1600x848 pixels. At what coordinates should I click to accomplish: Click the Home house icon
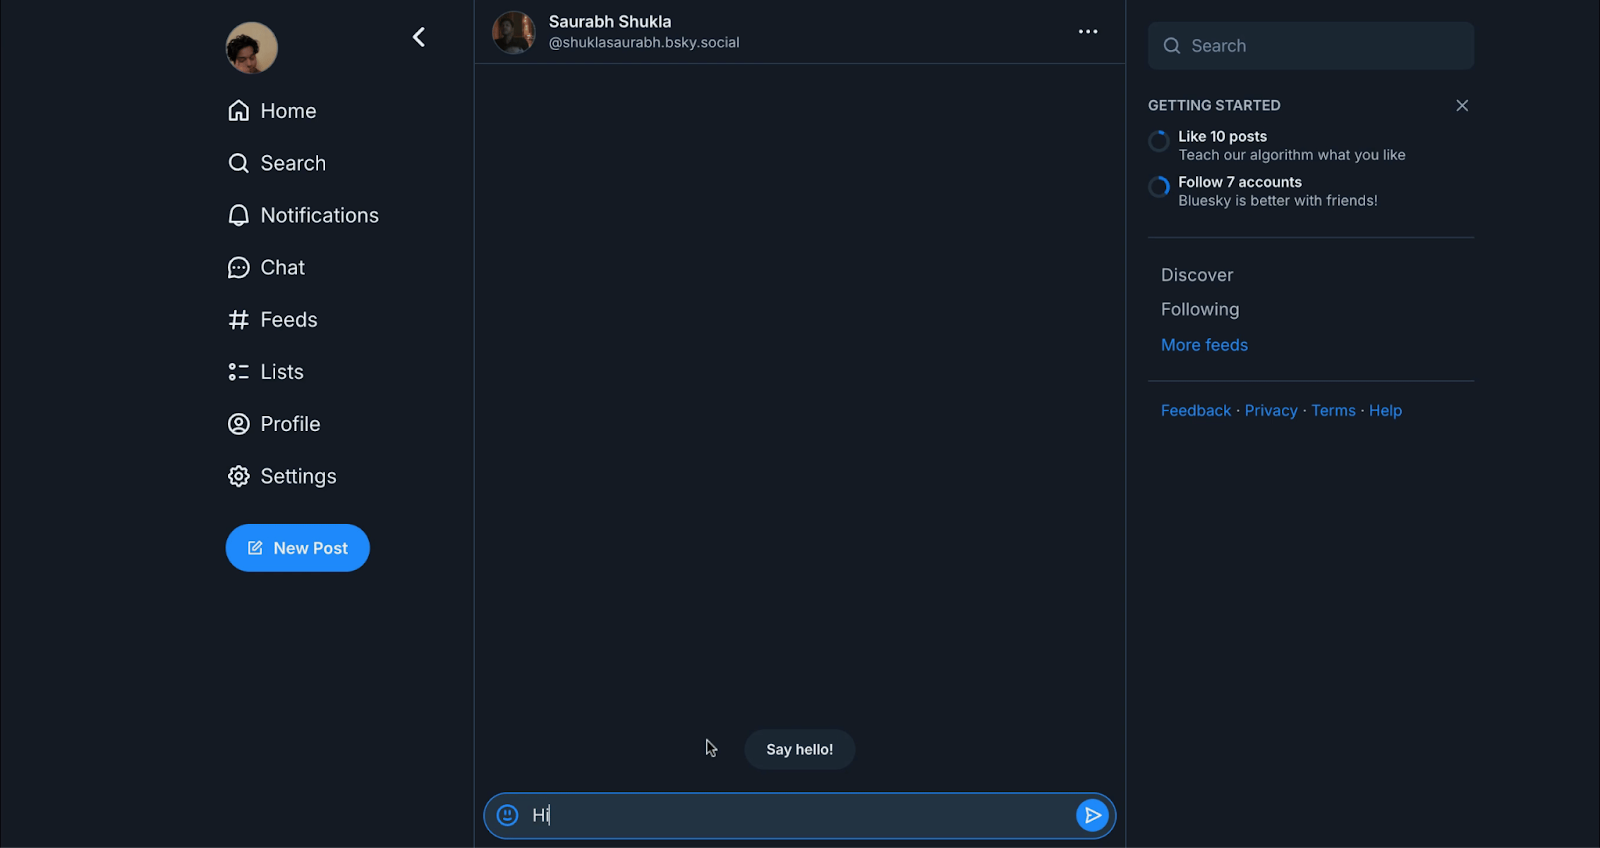pos(238,111)
